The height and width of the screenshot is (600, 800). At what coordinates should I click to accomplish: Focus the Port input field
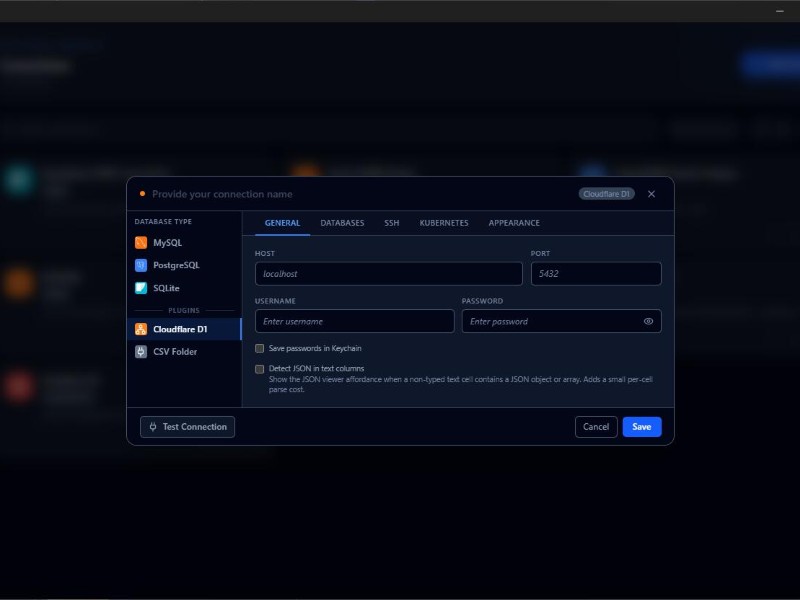pos(596,274)
